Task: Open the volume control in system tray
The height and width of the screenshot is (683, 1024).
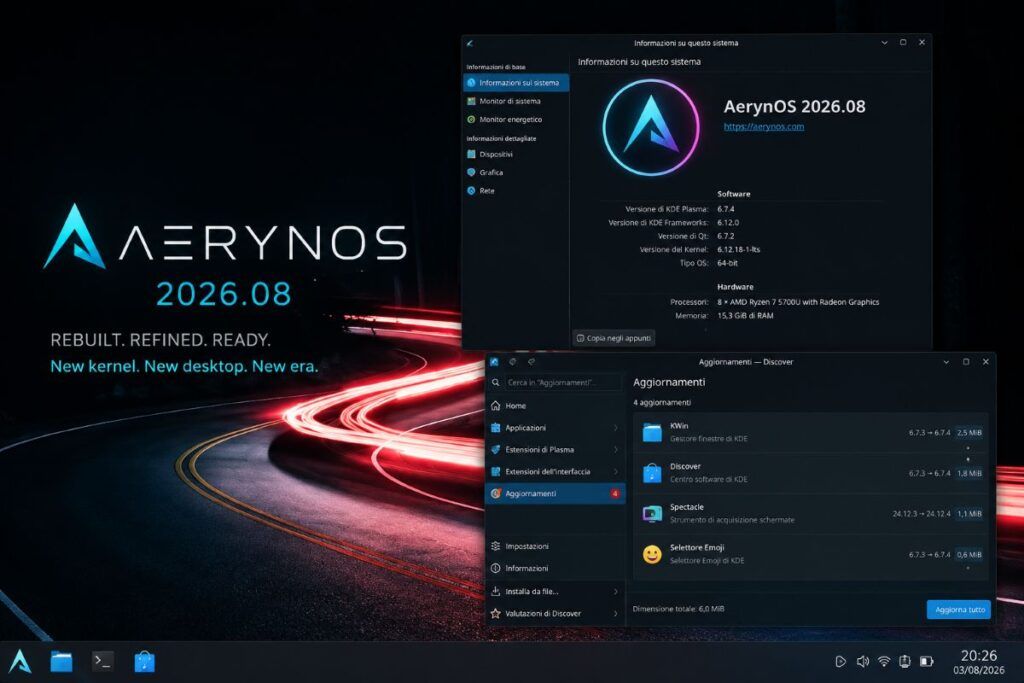Action: (x=862, y=661)
